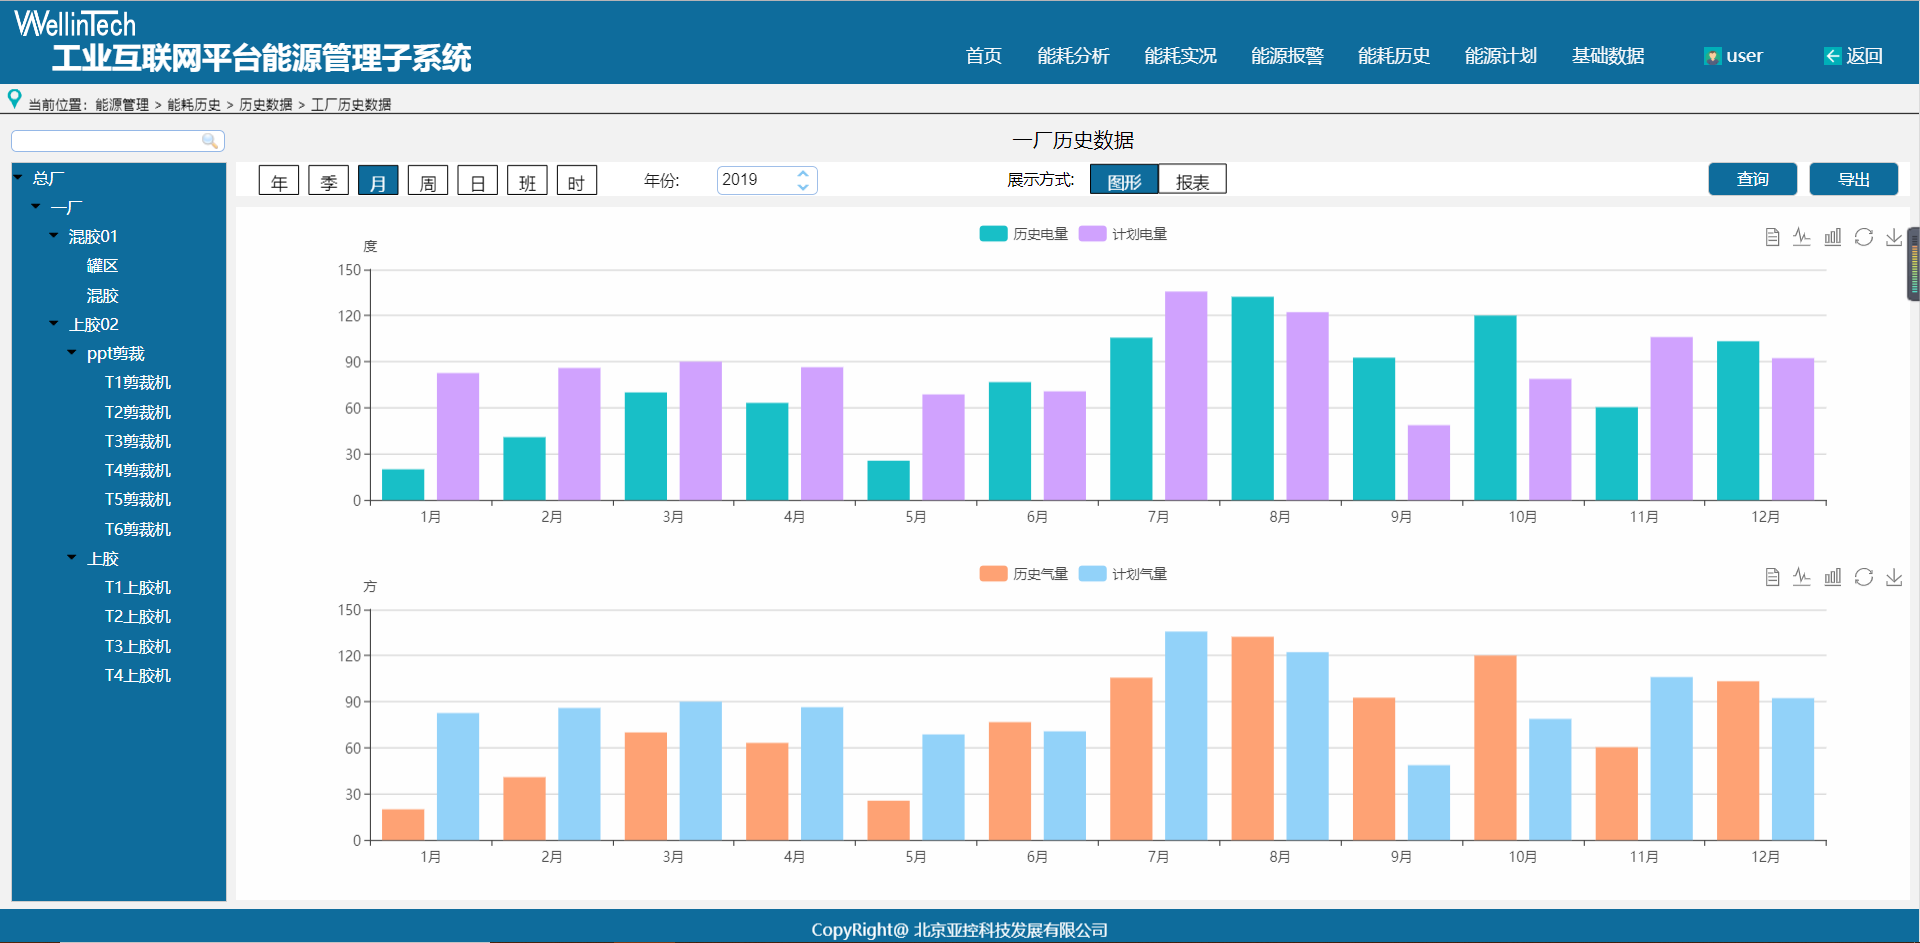Open 能耗历史 menu
1920x943 pixels.
pos(1394,56)
